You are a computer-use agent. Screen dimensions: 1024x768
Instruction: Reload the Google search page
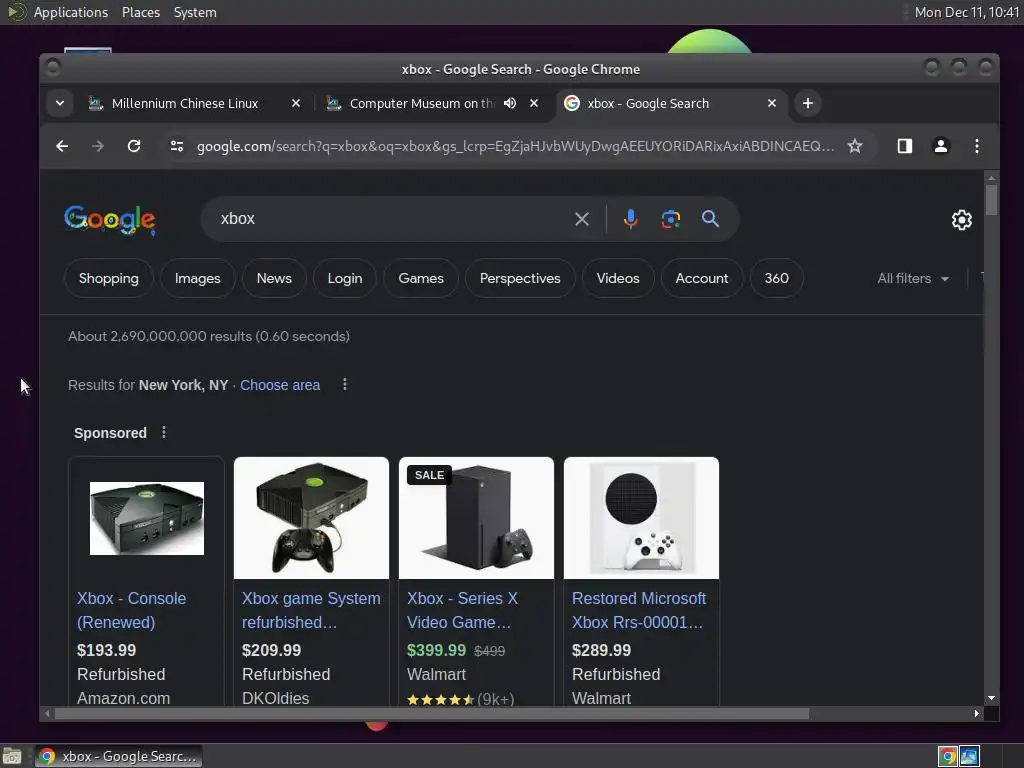134,146
